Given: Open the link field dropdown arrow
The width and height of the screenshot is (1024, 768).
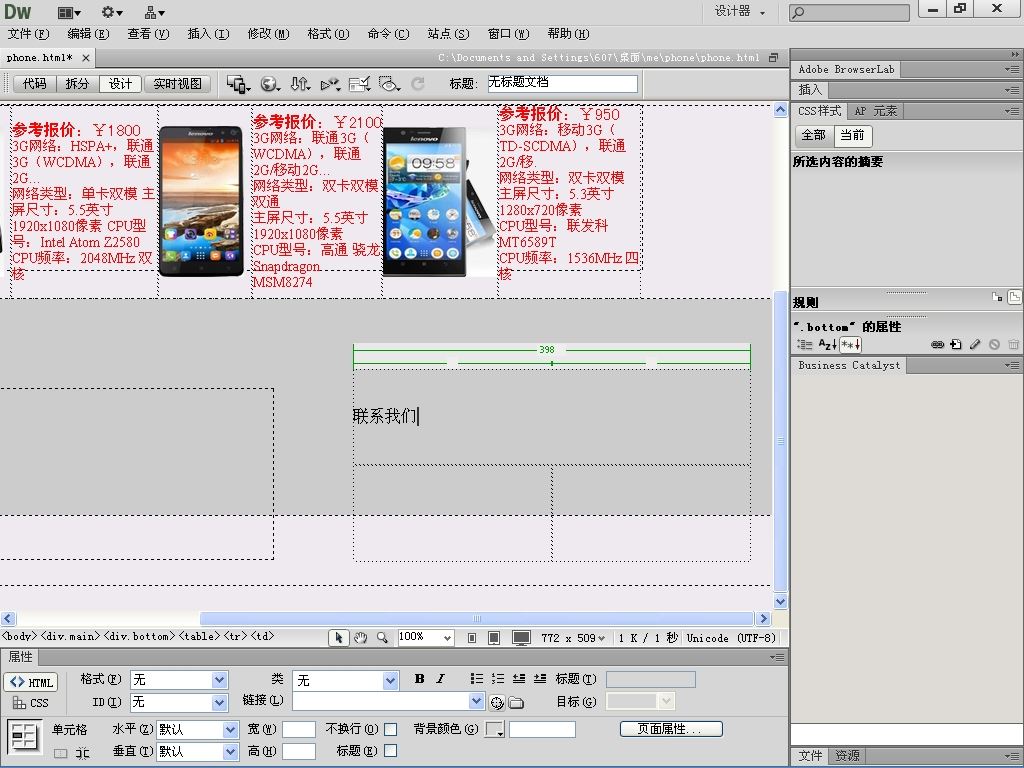Looking at the screenshot, I should pyautogui.click(x=477, y=701).
